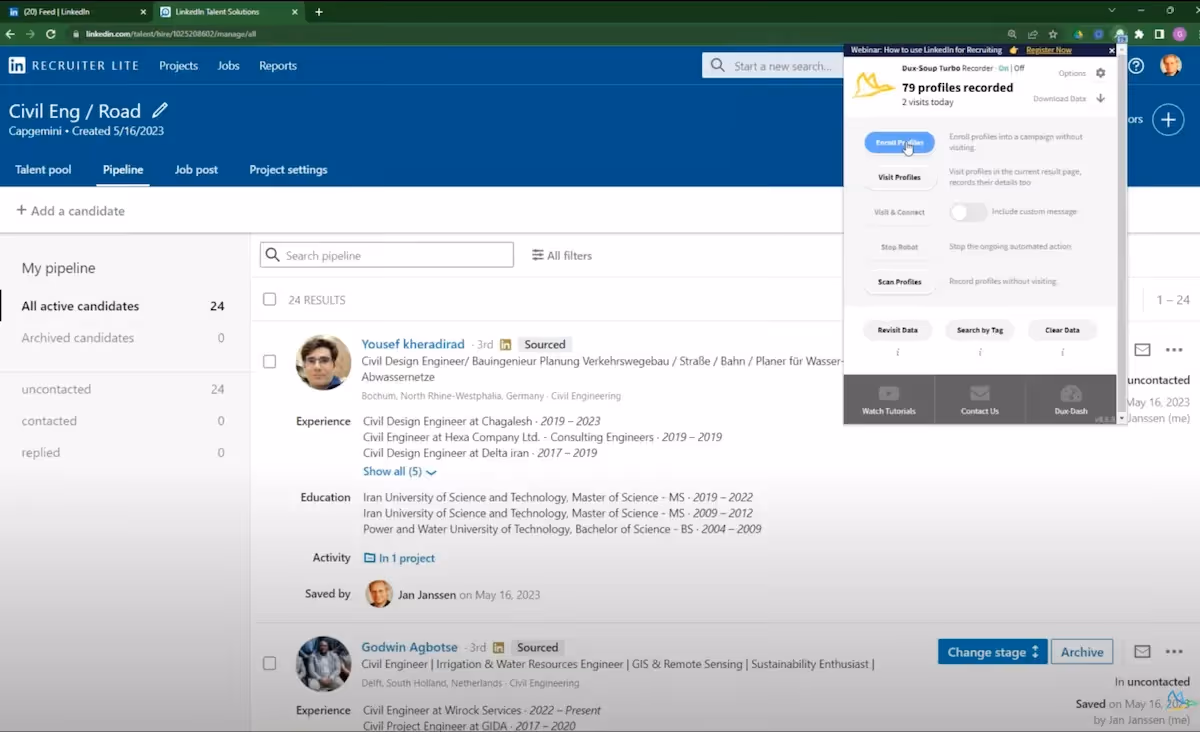This screenshot has width=1200, height=732.
Task: Expand Show all (5) experience
Action: click(399, 471)
